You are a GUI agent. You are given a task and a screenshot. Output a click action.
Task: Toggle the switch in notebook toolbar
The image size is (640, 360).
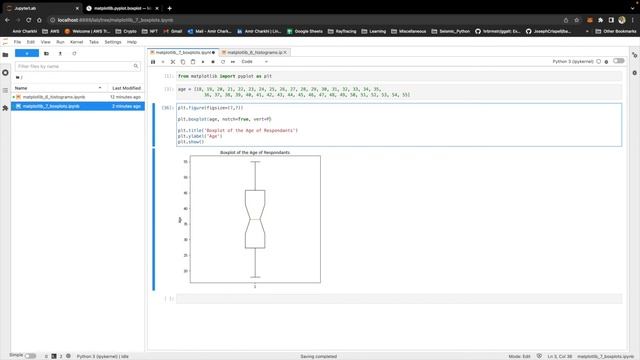tap(619, 61)
